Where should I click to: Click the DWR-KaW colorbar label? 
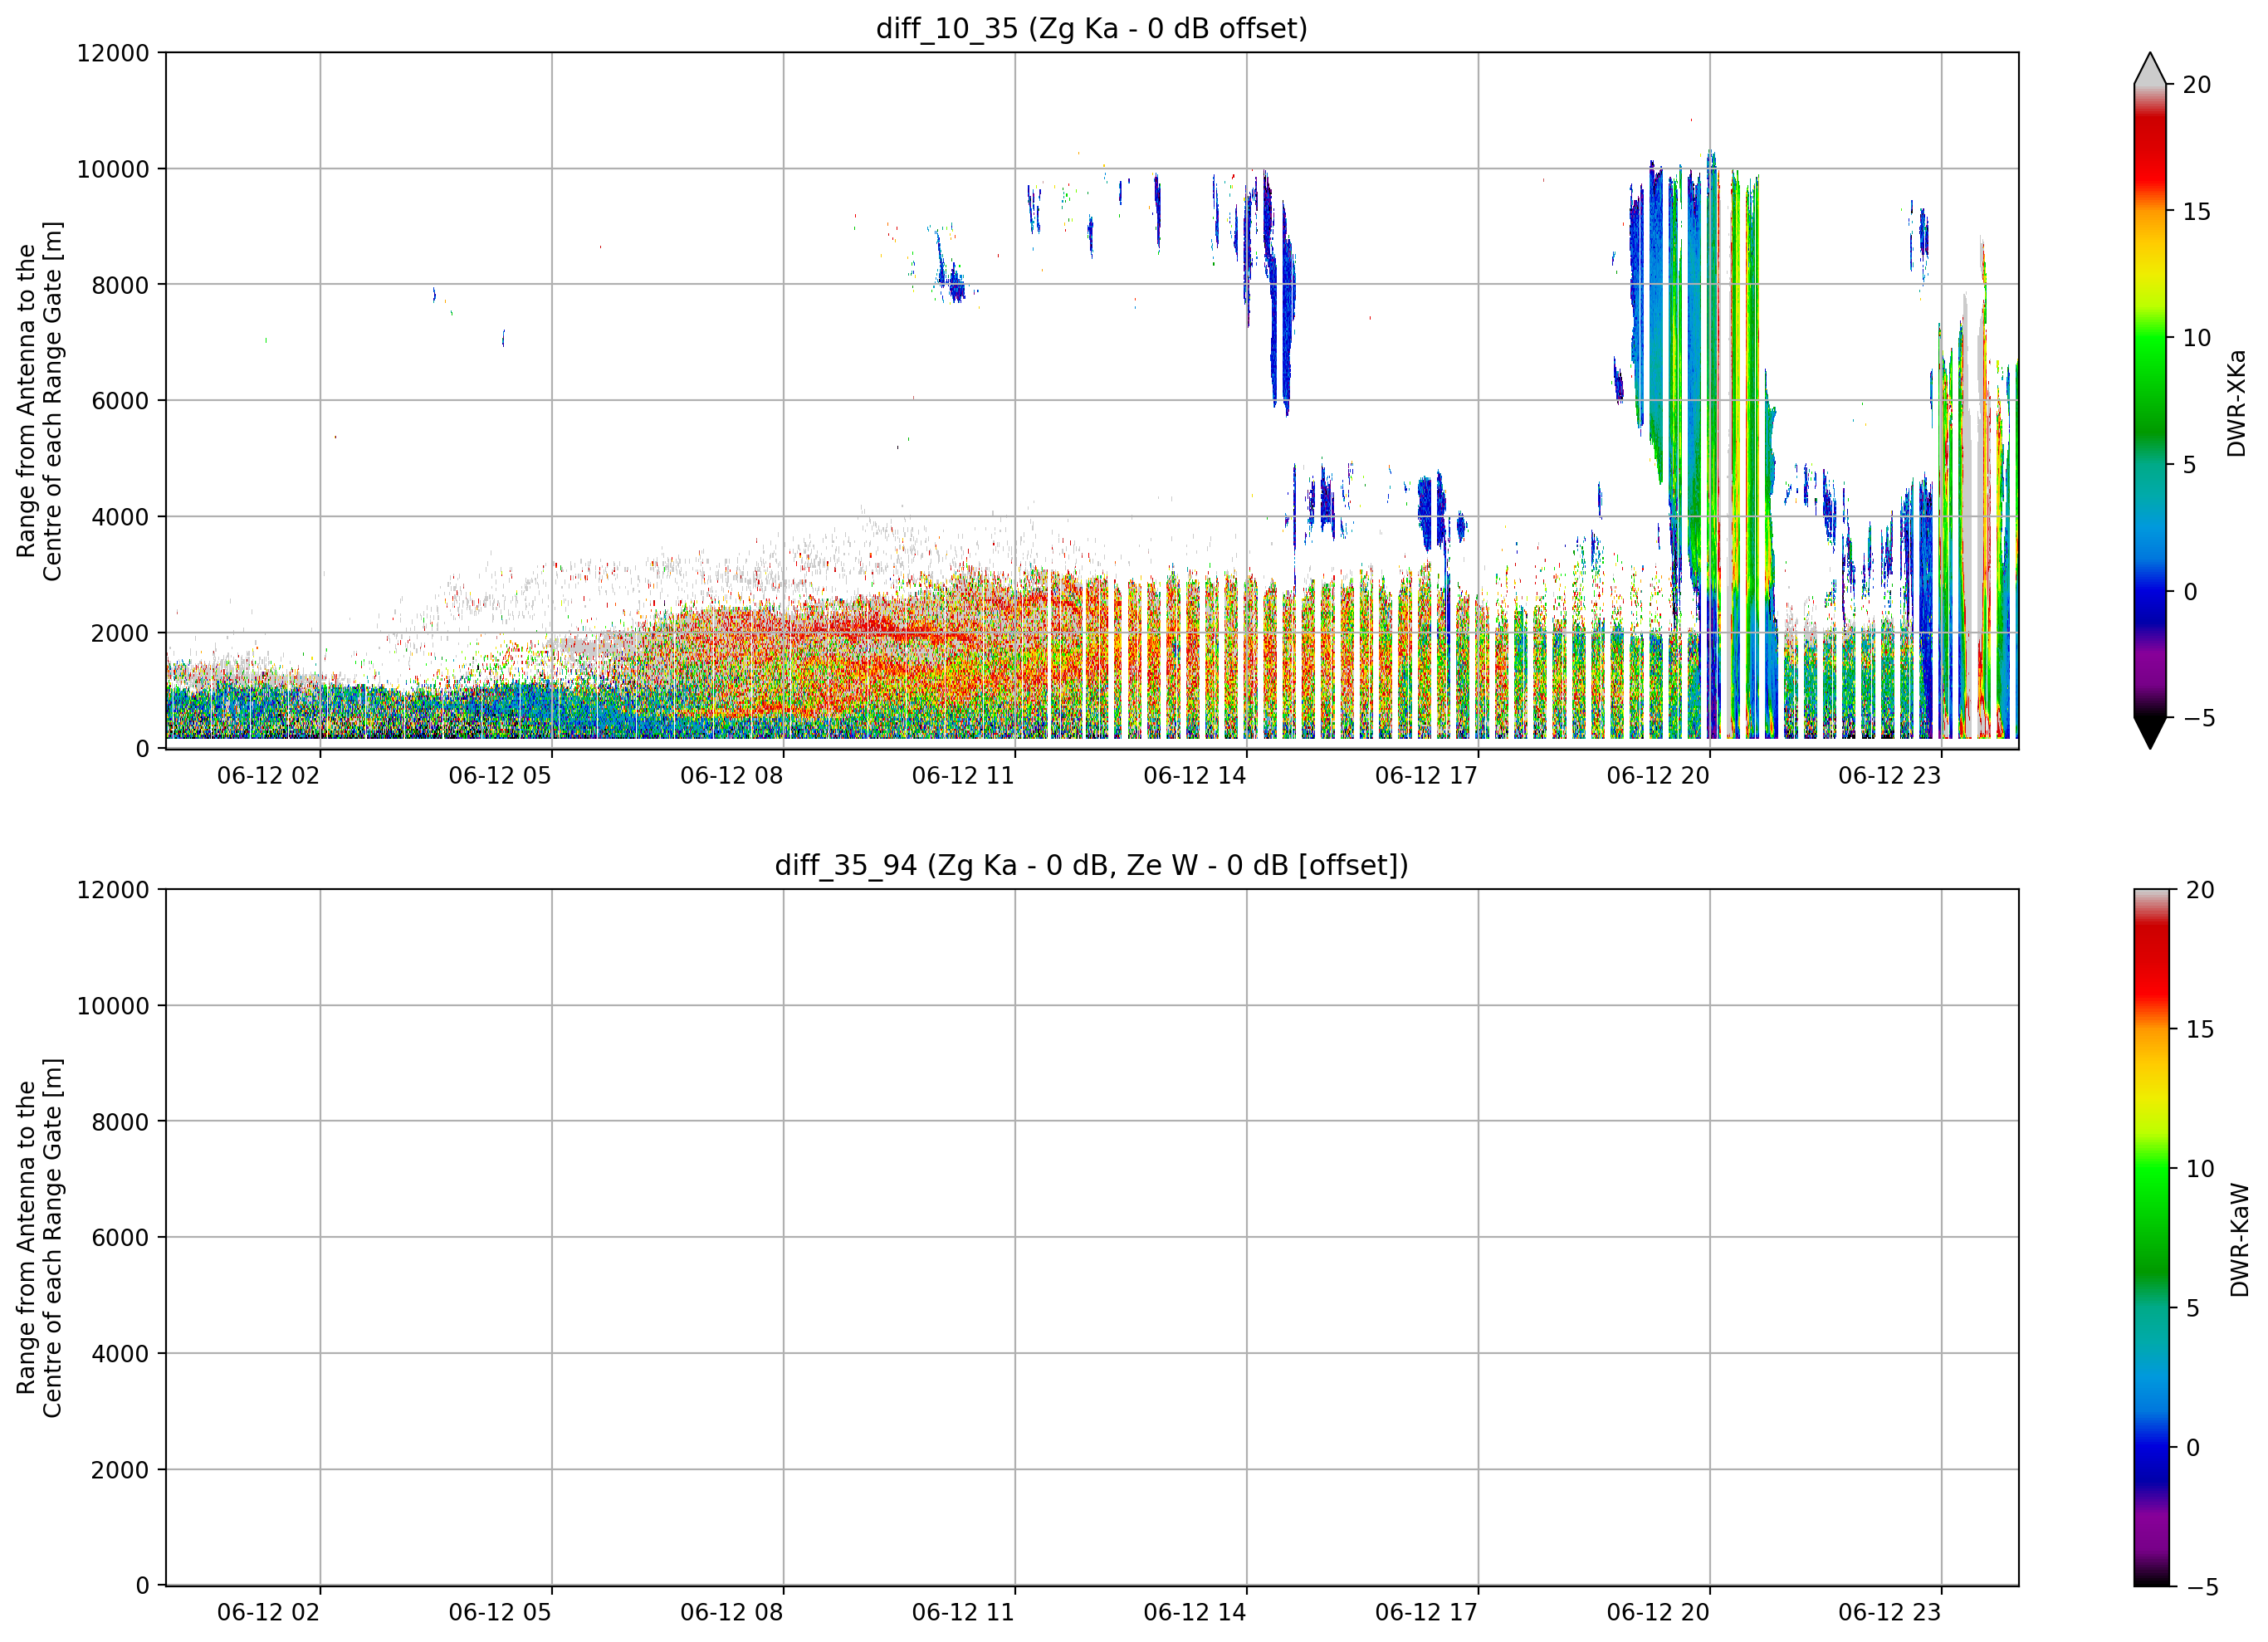[x=2240, y=1240]
